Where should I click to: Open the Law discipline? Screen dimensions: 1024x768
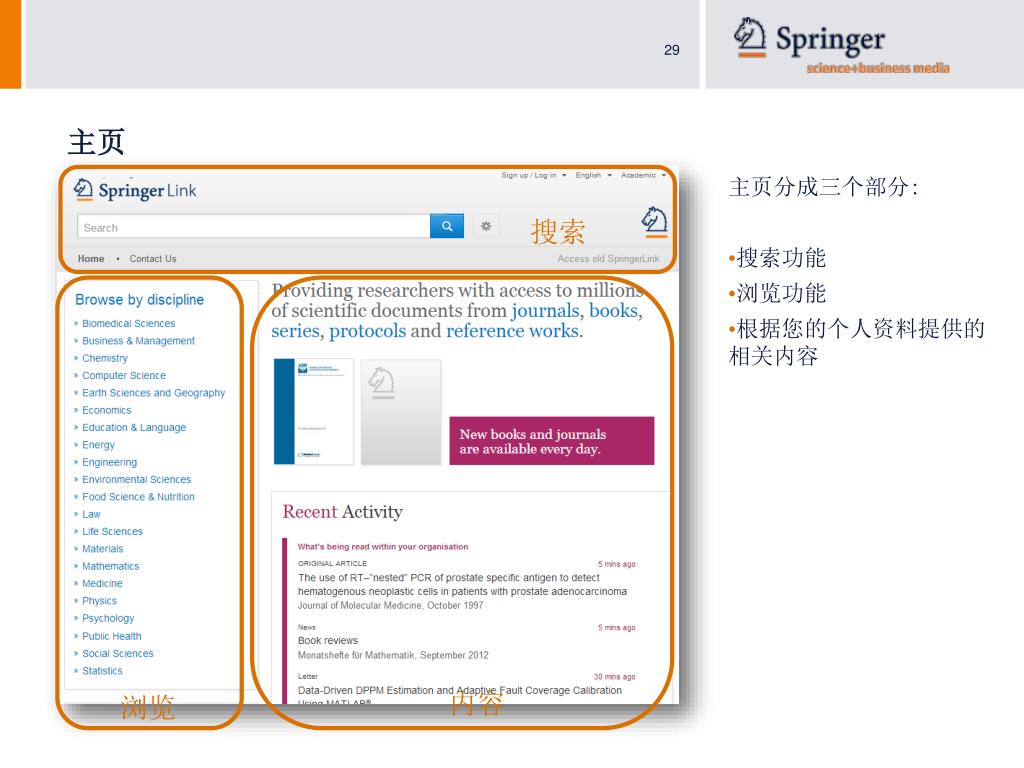[x=91, y=514]
